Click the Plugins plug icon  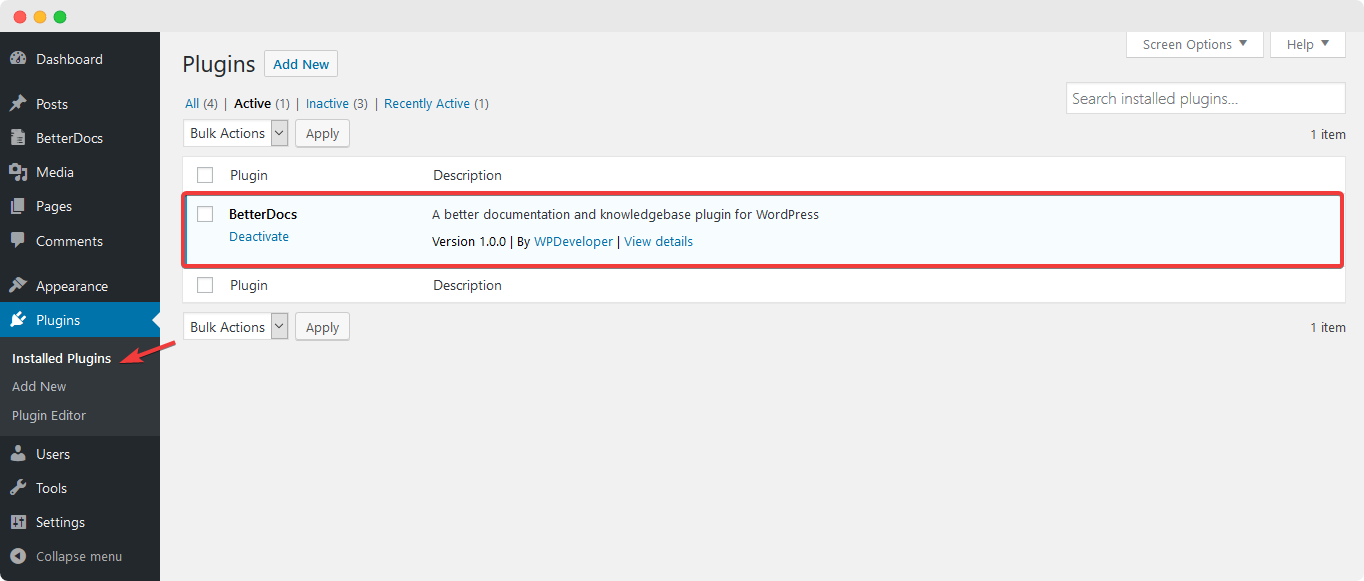pos(18,320)
